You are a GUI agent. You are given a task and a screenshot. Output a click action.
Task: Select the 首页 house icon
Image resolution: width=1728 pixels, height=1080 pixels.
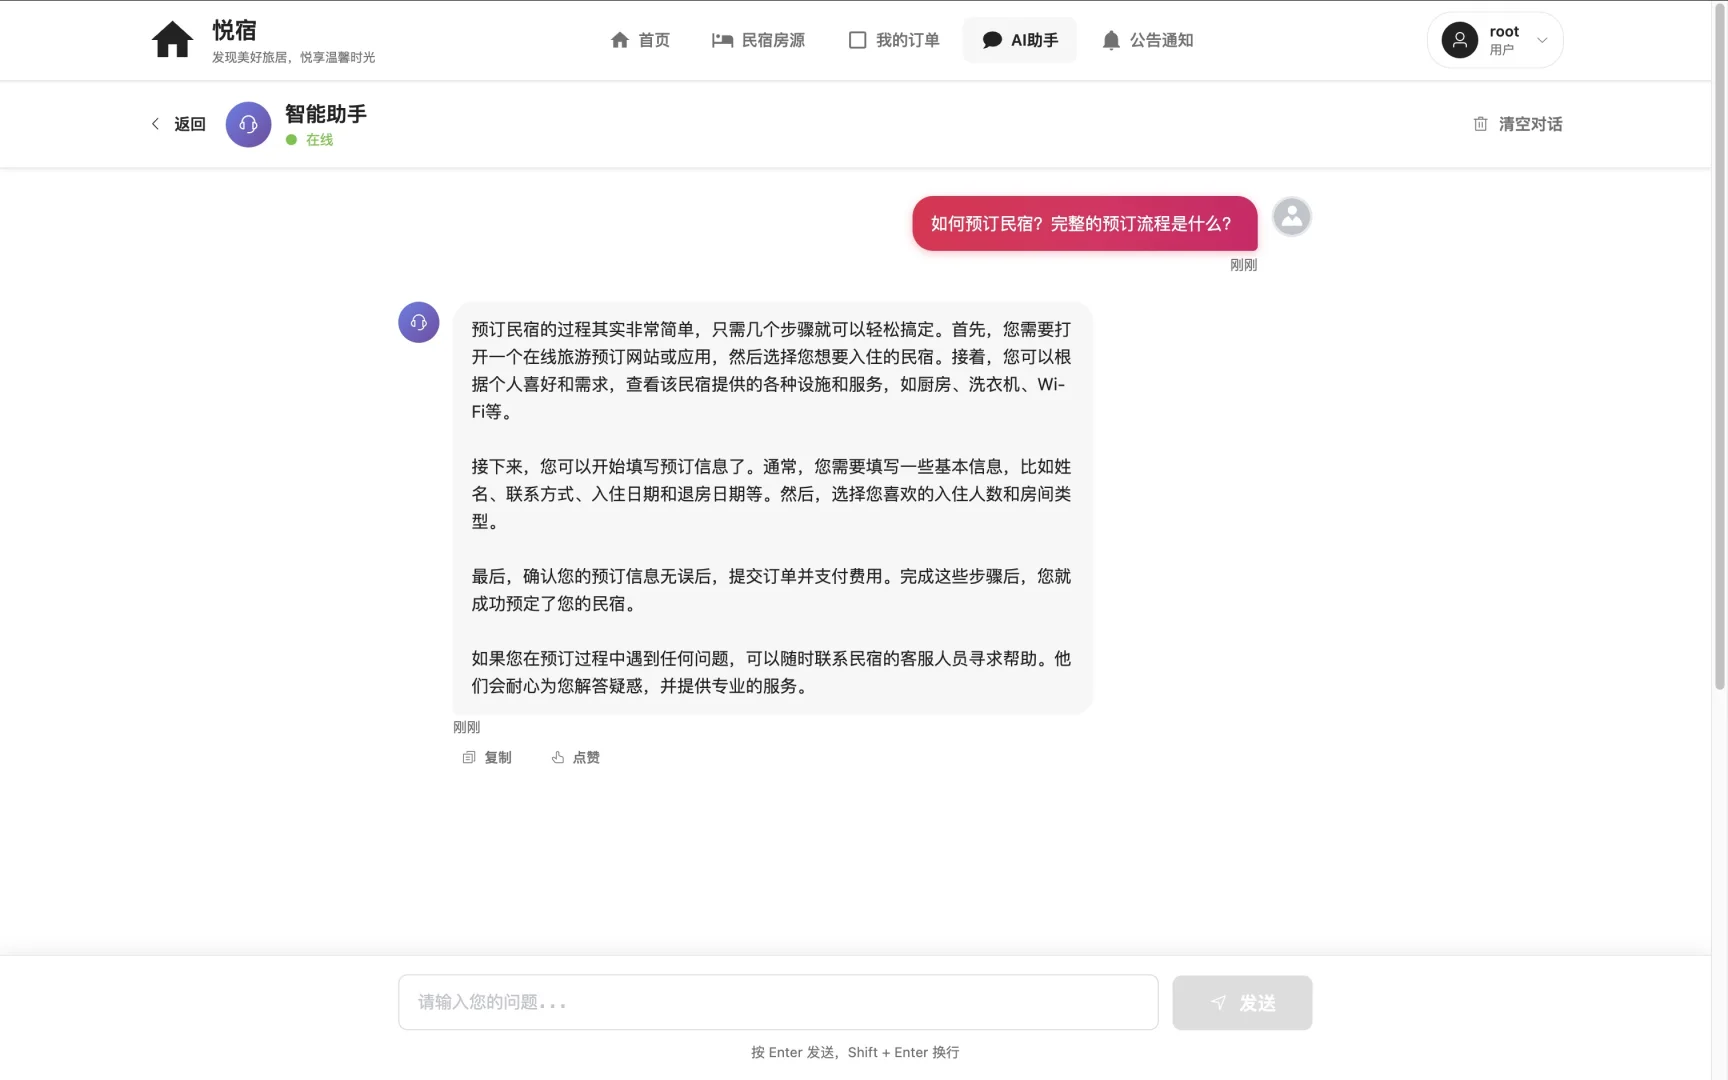[620, 39]
